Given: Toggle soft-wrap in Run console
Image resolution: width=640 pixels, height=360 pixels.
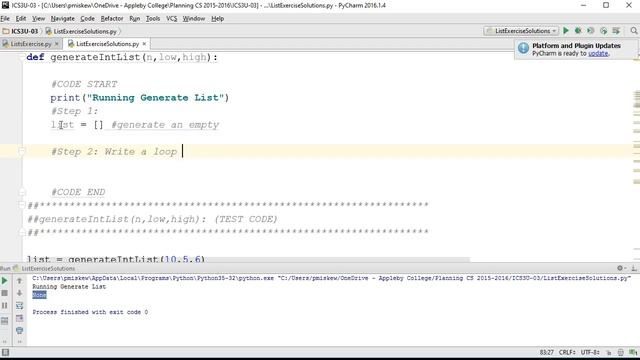Looking at the screenshot, I should tap(19, 305).
